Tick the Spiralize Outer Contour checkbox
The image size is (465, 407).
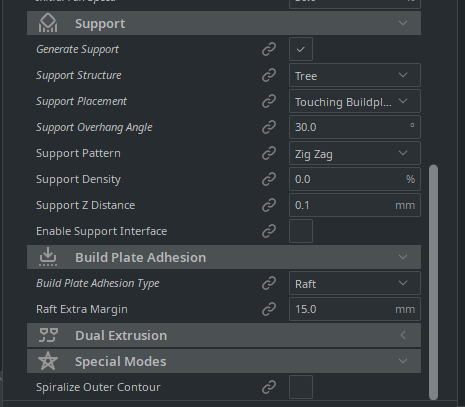pyautogui.click(x=301, y=387)
